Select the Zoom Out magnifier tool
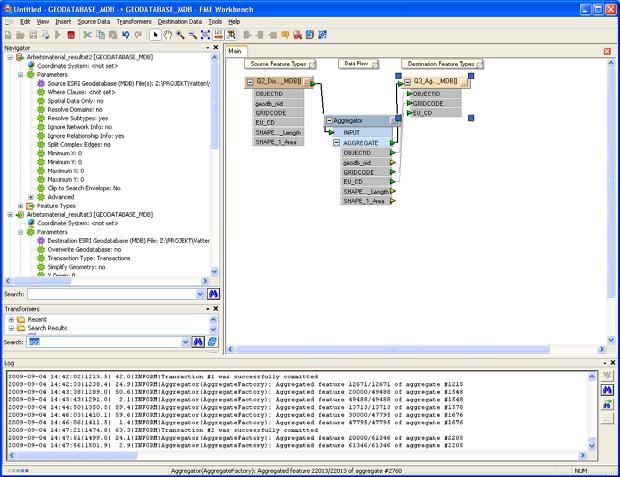Viewport: 620px width, 477px height. (193, 35)
